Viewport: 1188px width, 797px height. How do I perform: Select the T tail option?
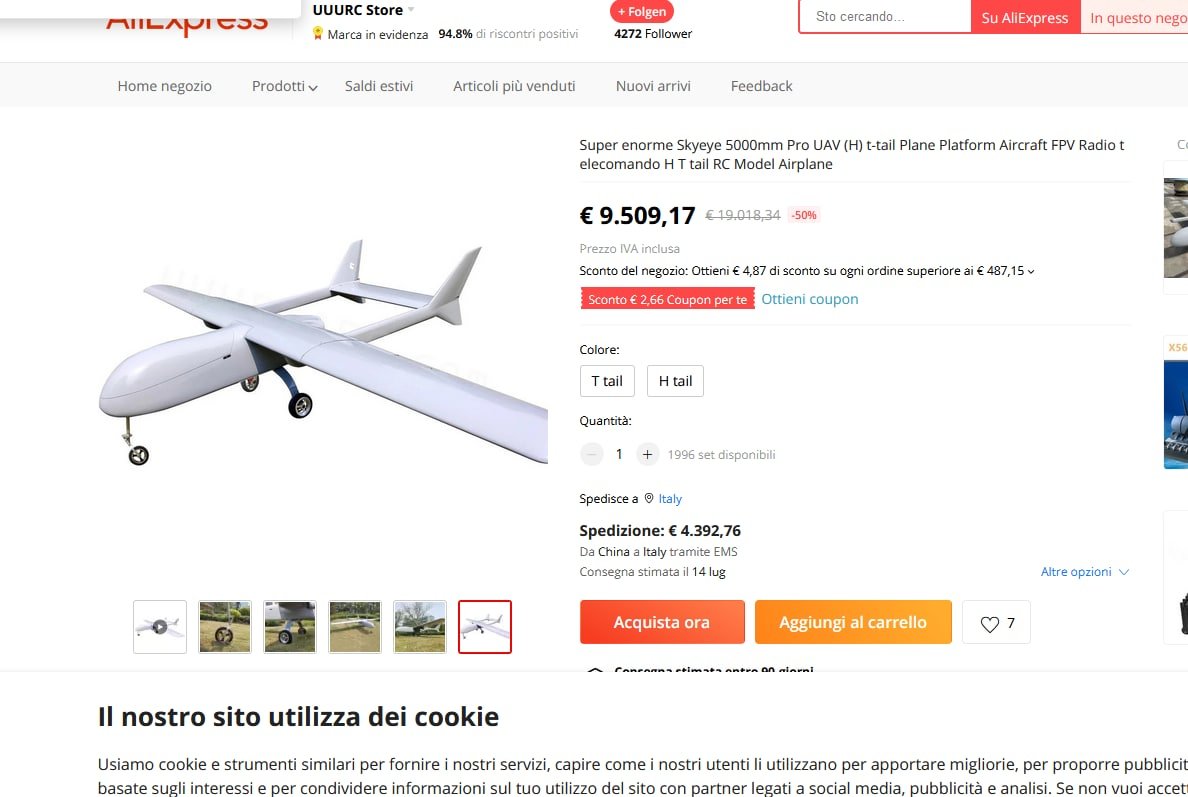[607, 381]
